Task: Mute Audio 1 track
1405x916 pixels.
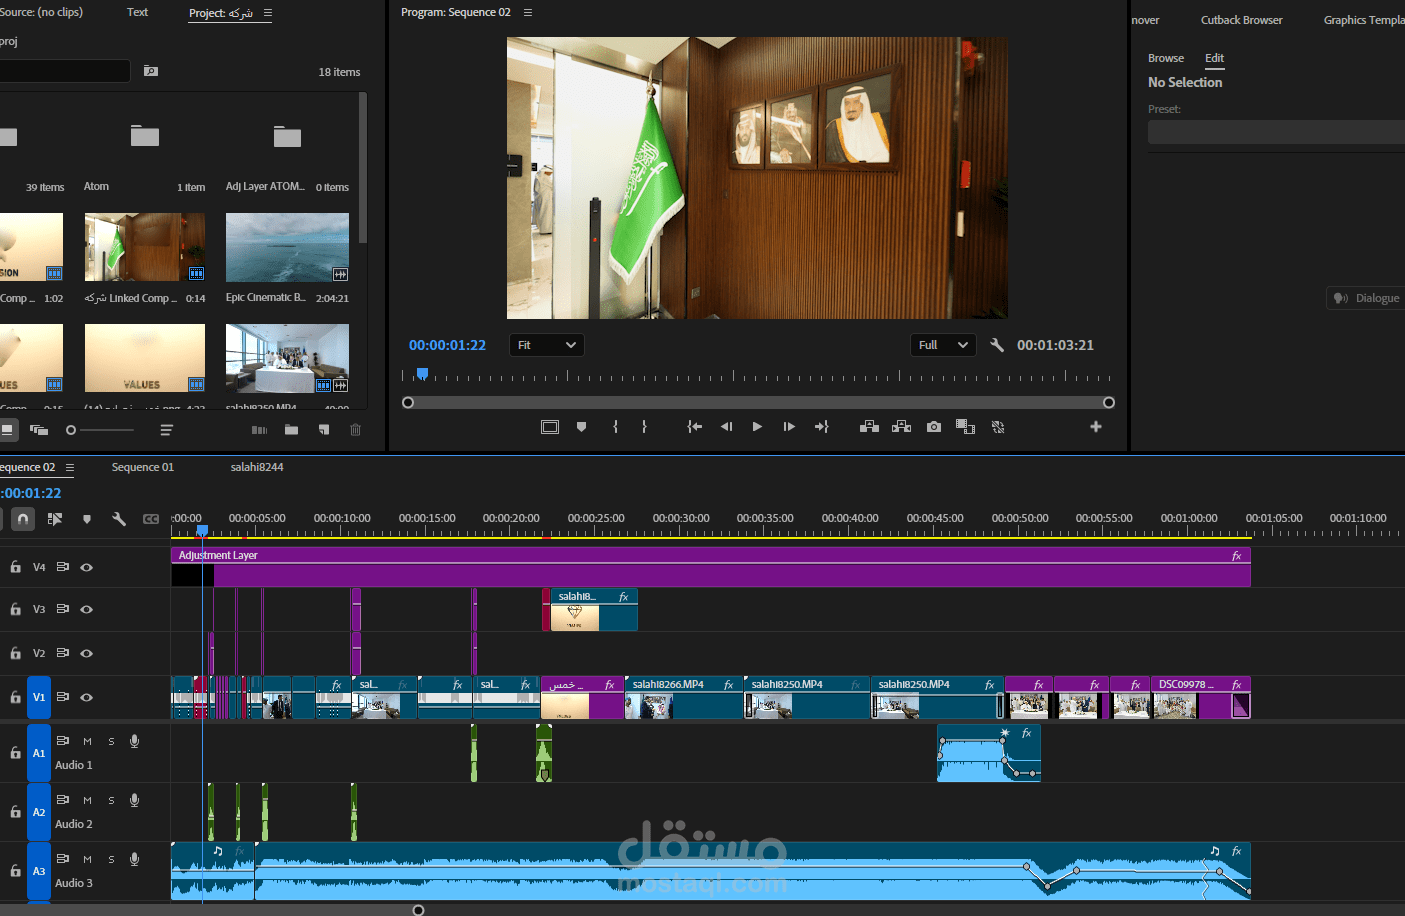Action: point(87,741)
